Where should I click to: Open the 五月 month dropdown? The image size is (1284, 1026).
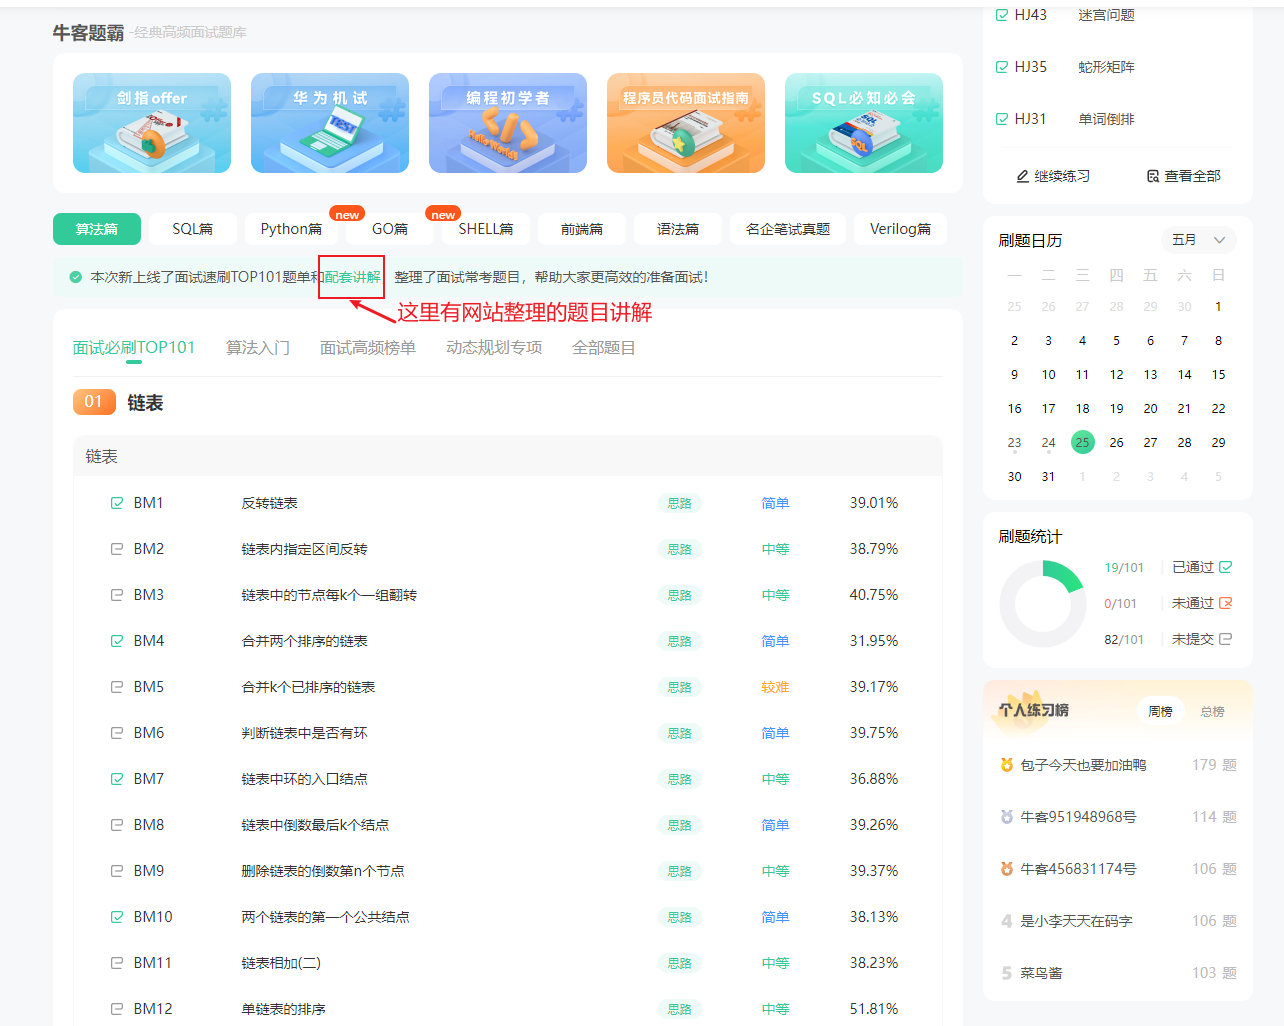tap(1199, 240)
